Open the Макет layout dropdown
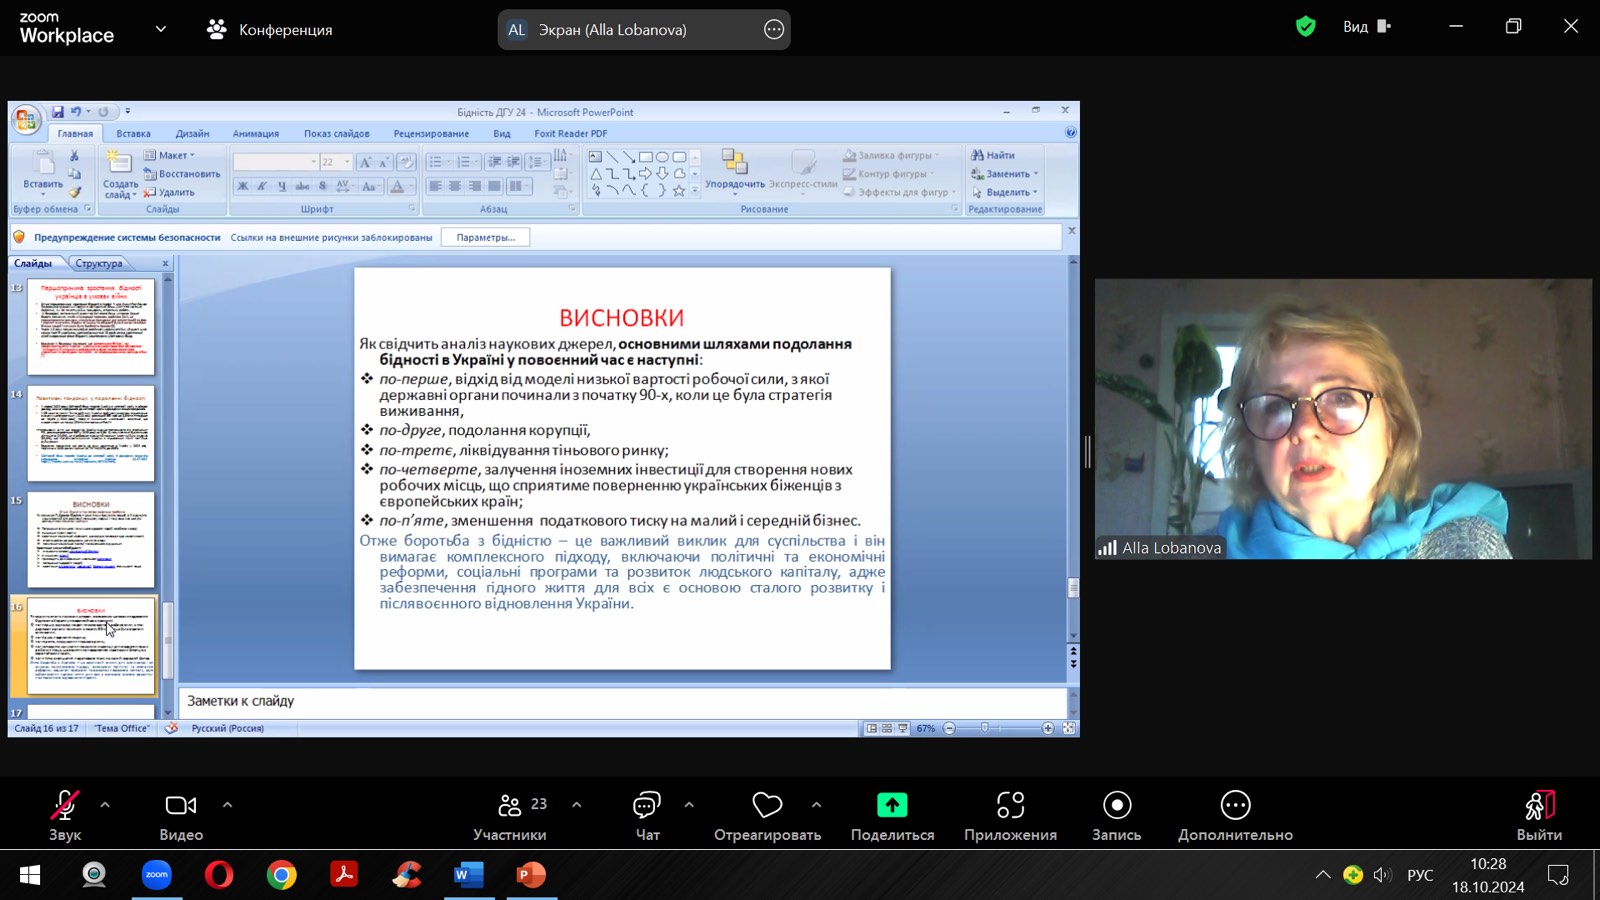 [170, 155]
